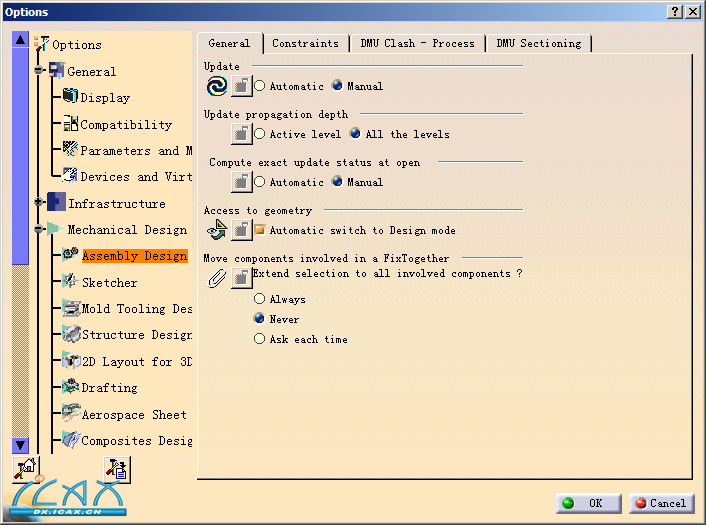706x525 pixels.
Task: Click the blue spiral Update icon
Action: (217, 86)
